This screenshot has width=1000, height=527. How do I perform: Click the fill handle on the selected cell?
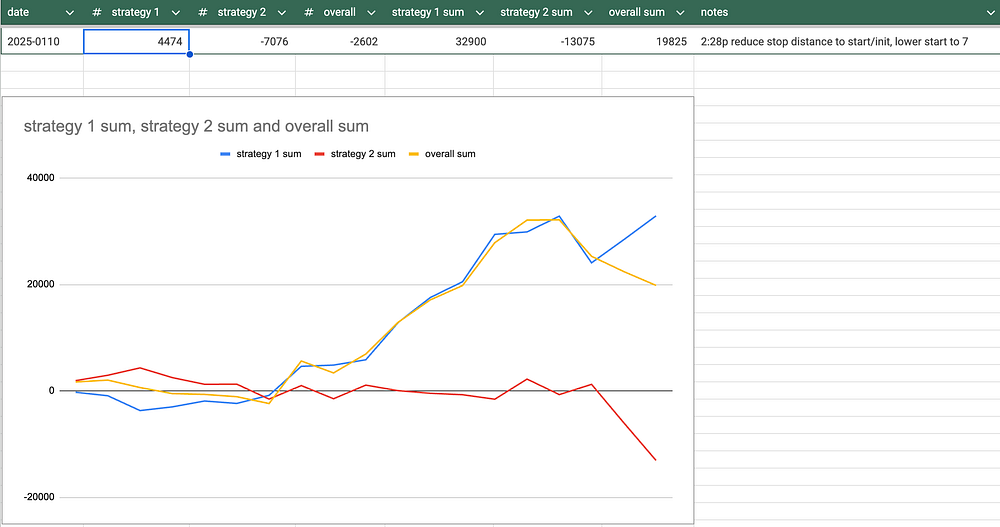pyautogui.click(x=189, y=54)
